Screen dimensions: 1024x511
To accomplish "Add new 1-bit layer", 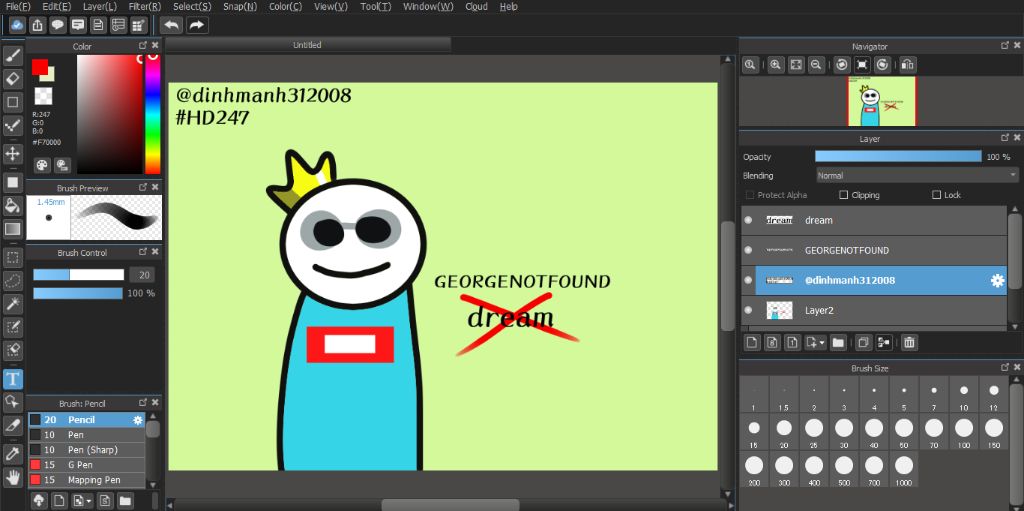I will pos(792,342).
